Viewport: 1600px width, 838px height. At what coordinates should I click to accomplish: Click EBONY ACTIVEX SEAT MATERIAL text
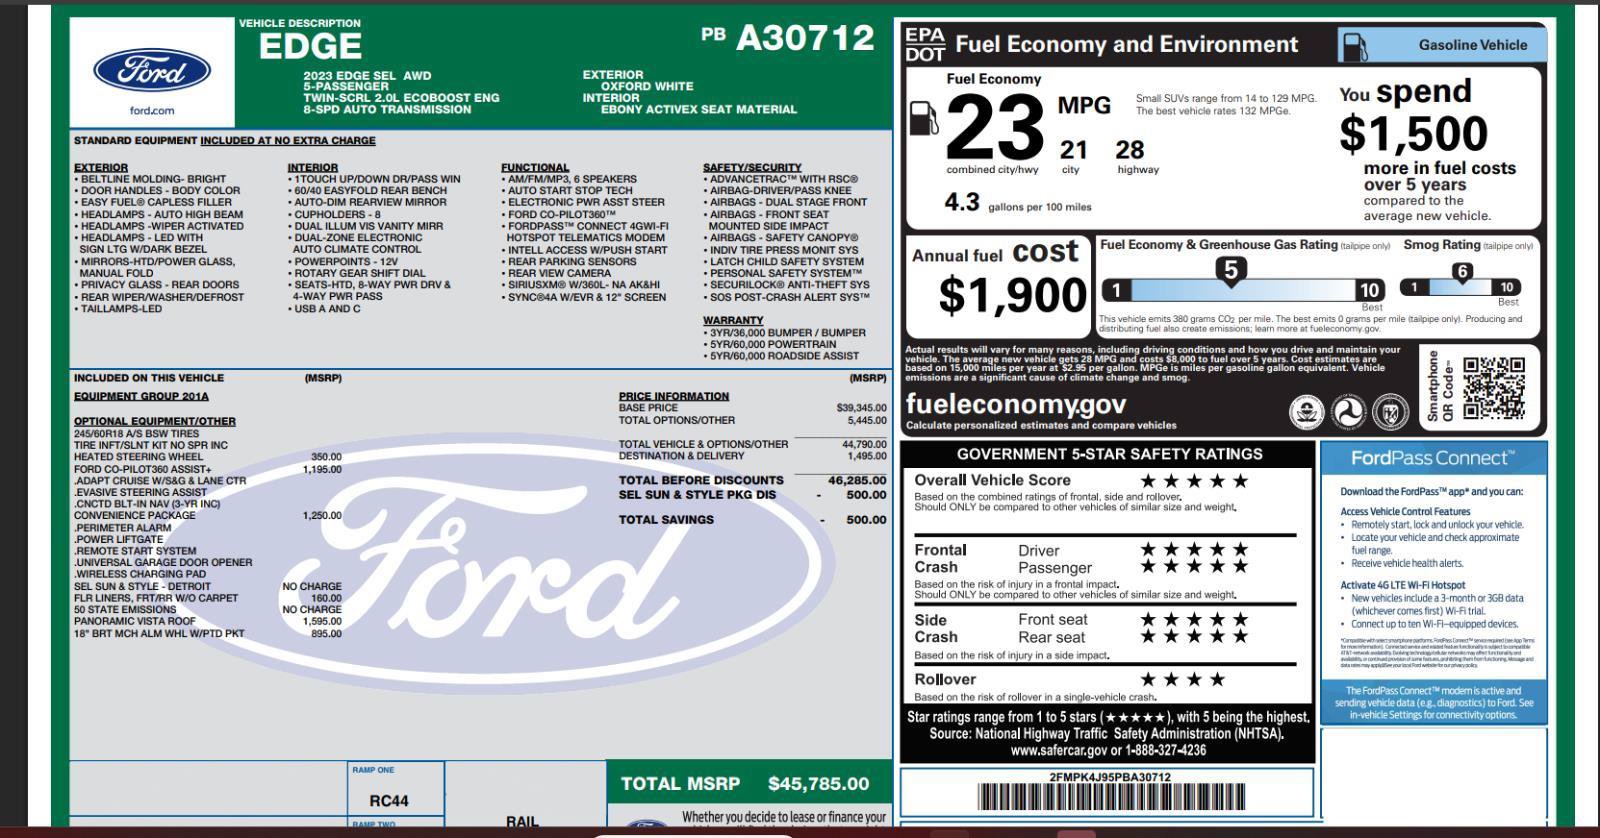coord(699,109)
